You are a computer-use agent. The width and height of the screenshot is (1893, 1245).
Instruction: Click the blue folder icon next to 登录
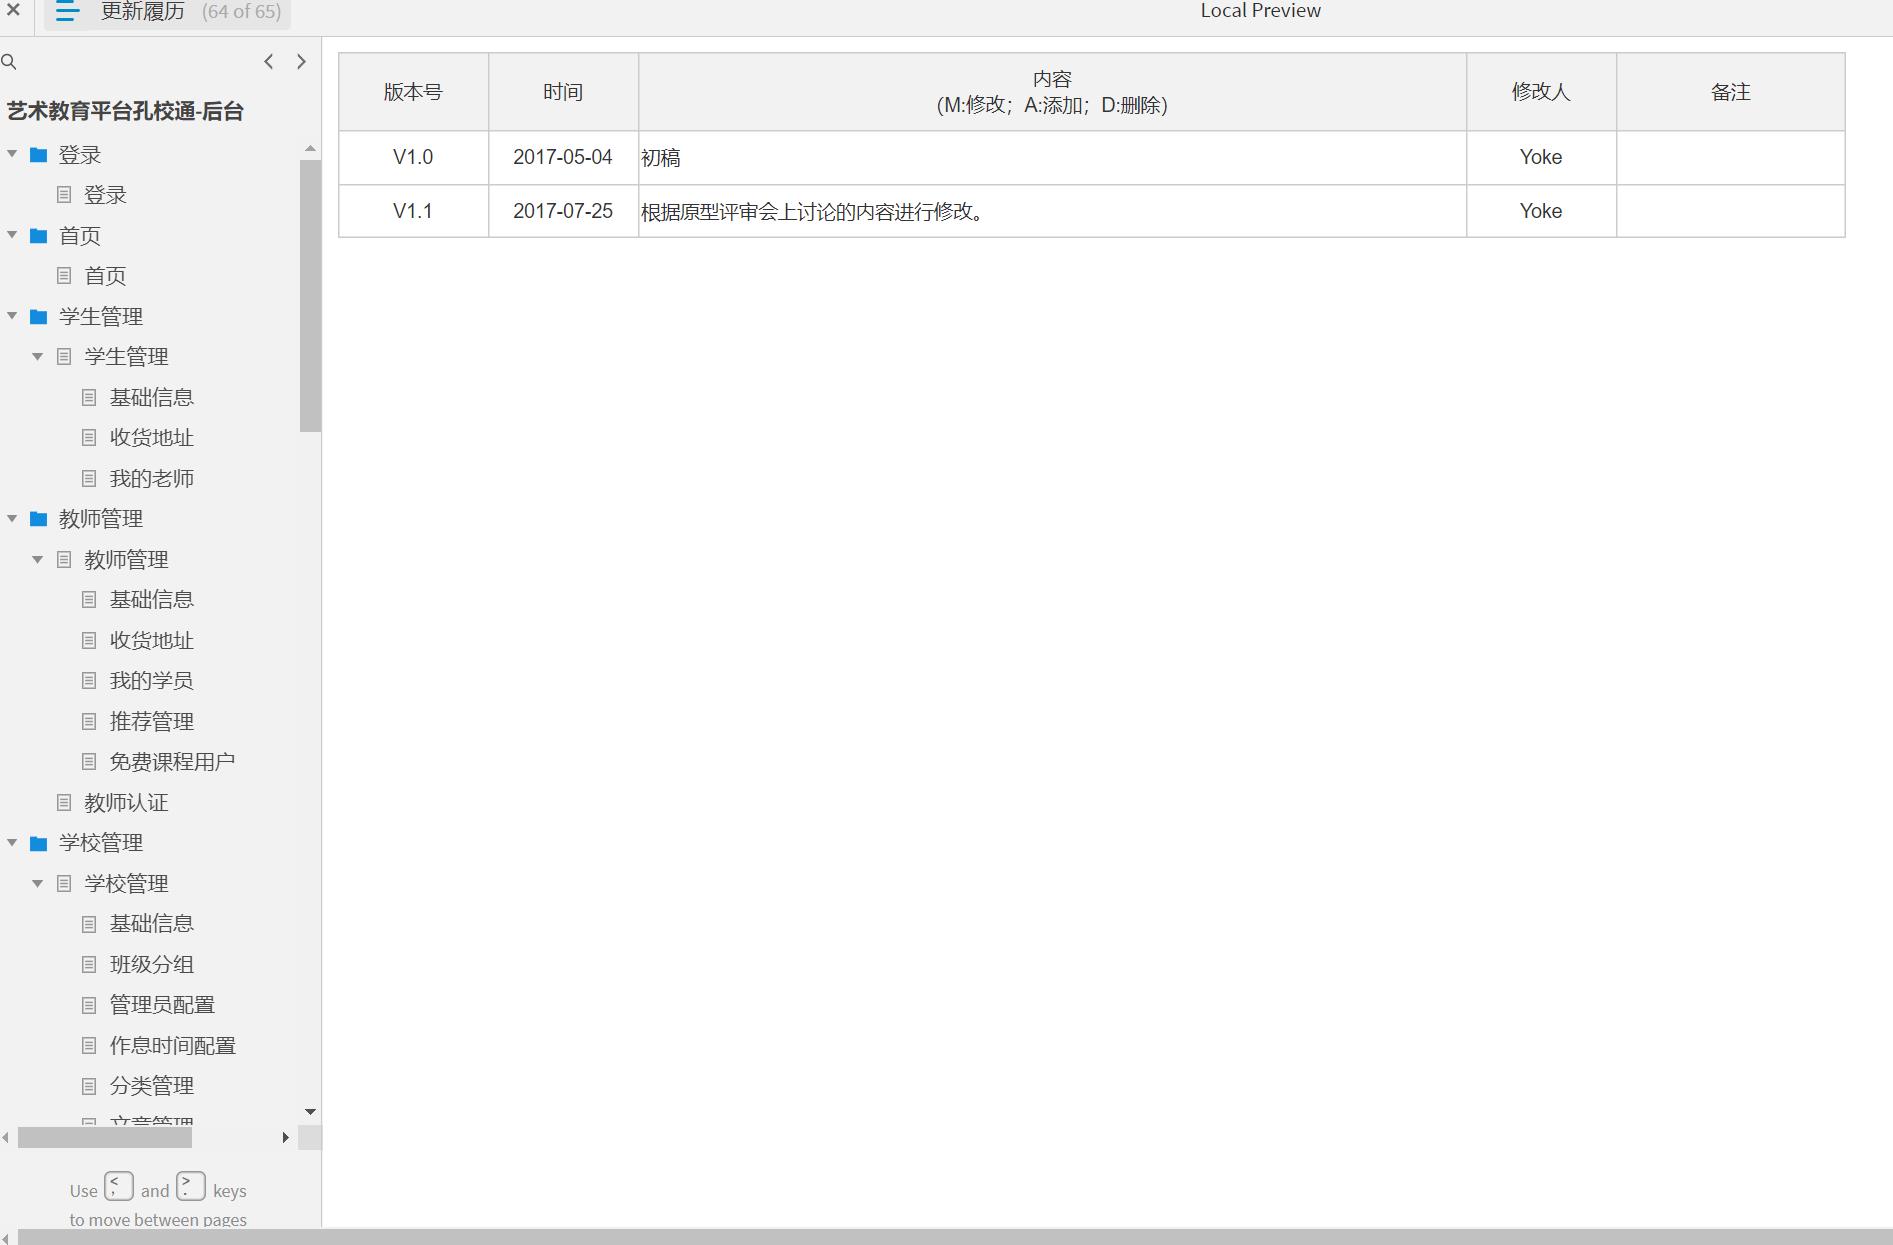click(x=39, y=155)
